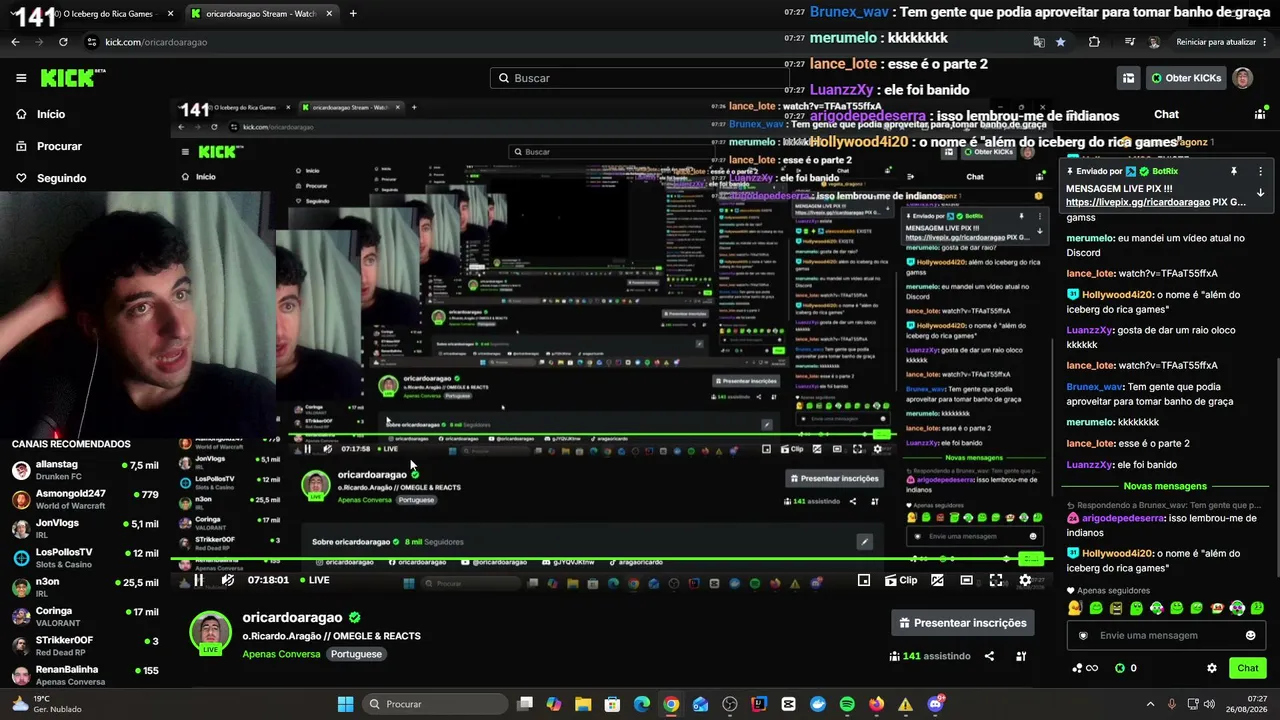Open STrikkerOOF recommended channel
This screenshot has height=720, width=1280.
click(85, 645)
